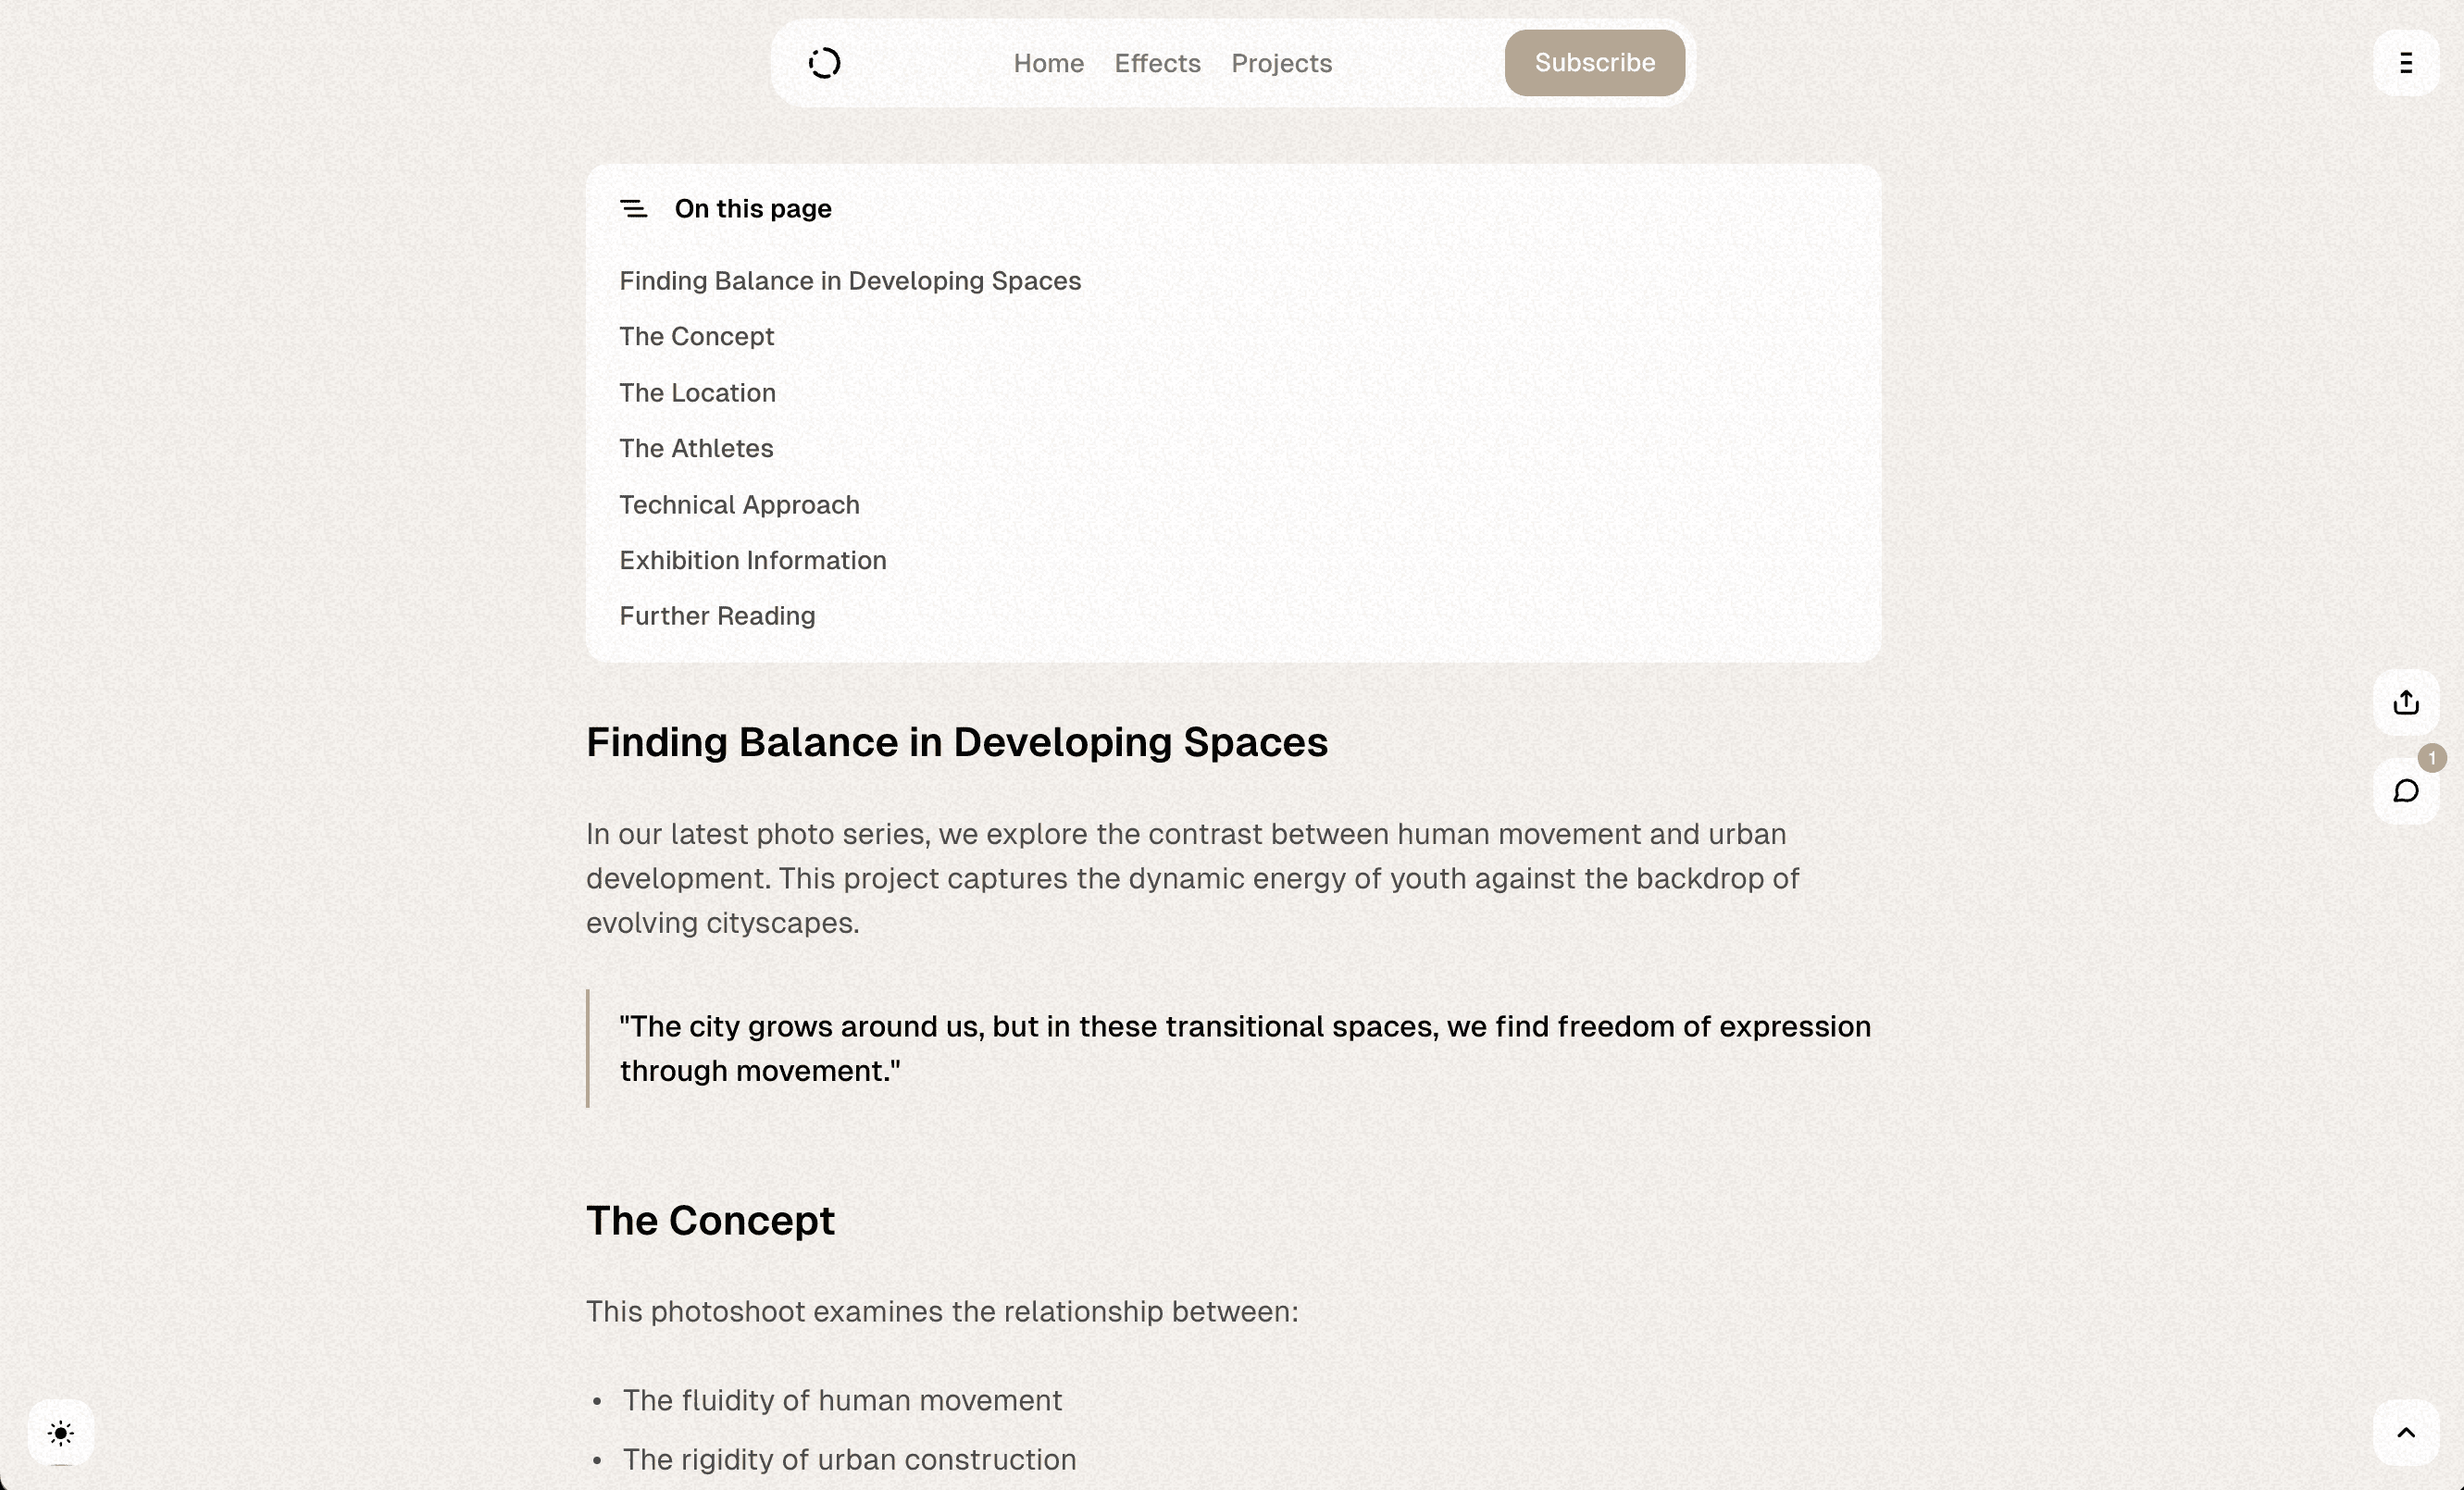Click the share icon on right edge
Screen dimensions: 2464x1490
click(2406, 703)
